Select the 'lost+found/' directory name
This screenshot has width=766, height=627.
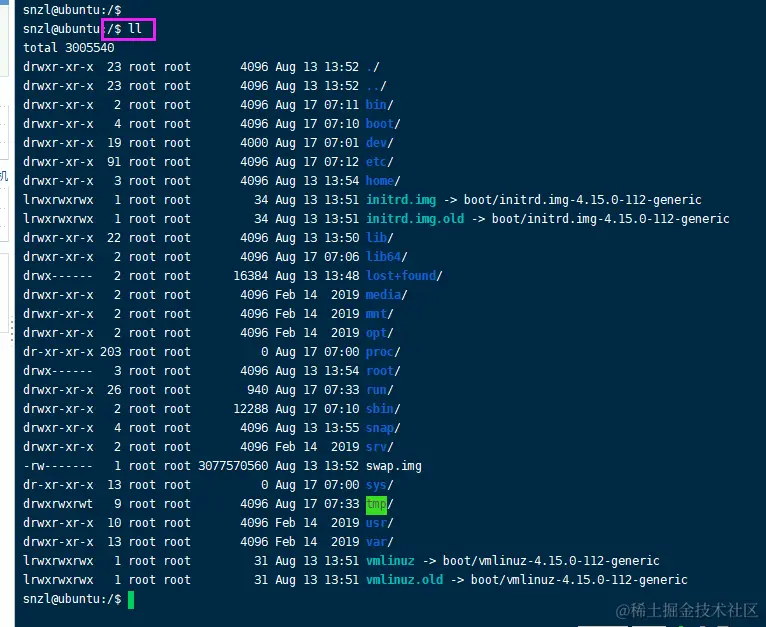(x=404, y=276)
